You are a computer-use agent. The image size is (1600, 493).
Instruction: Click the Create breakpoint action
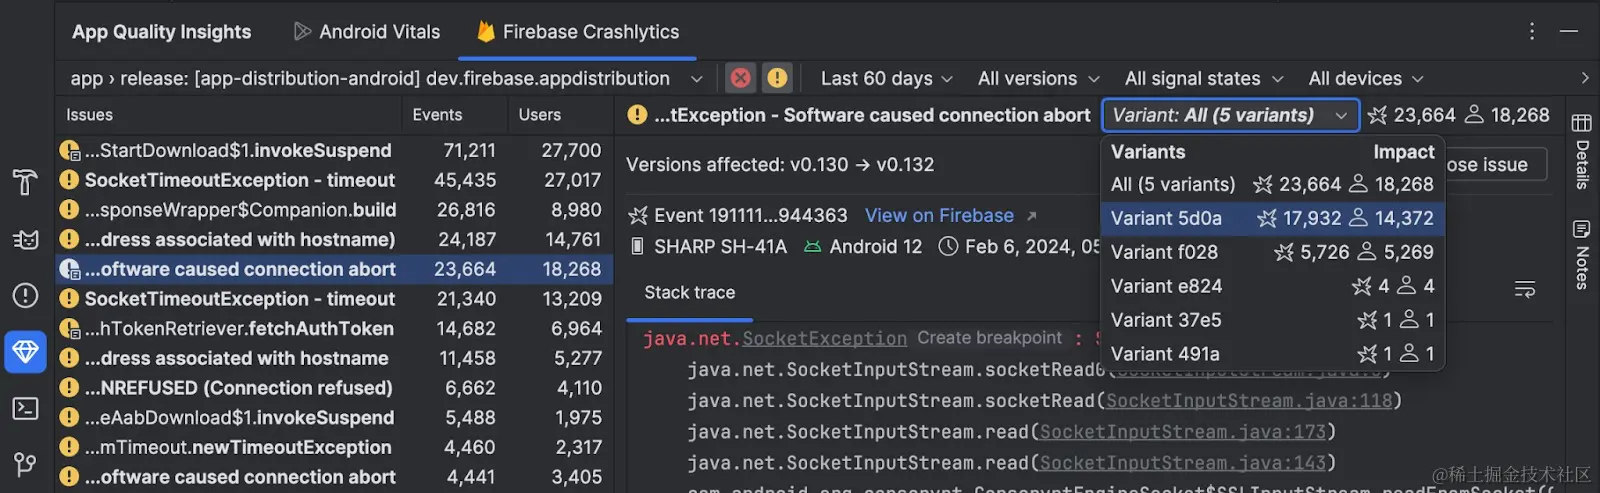tap(989, 338)
